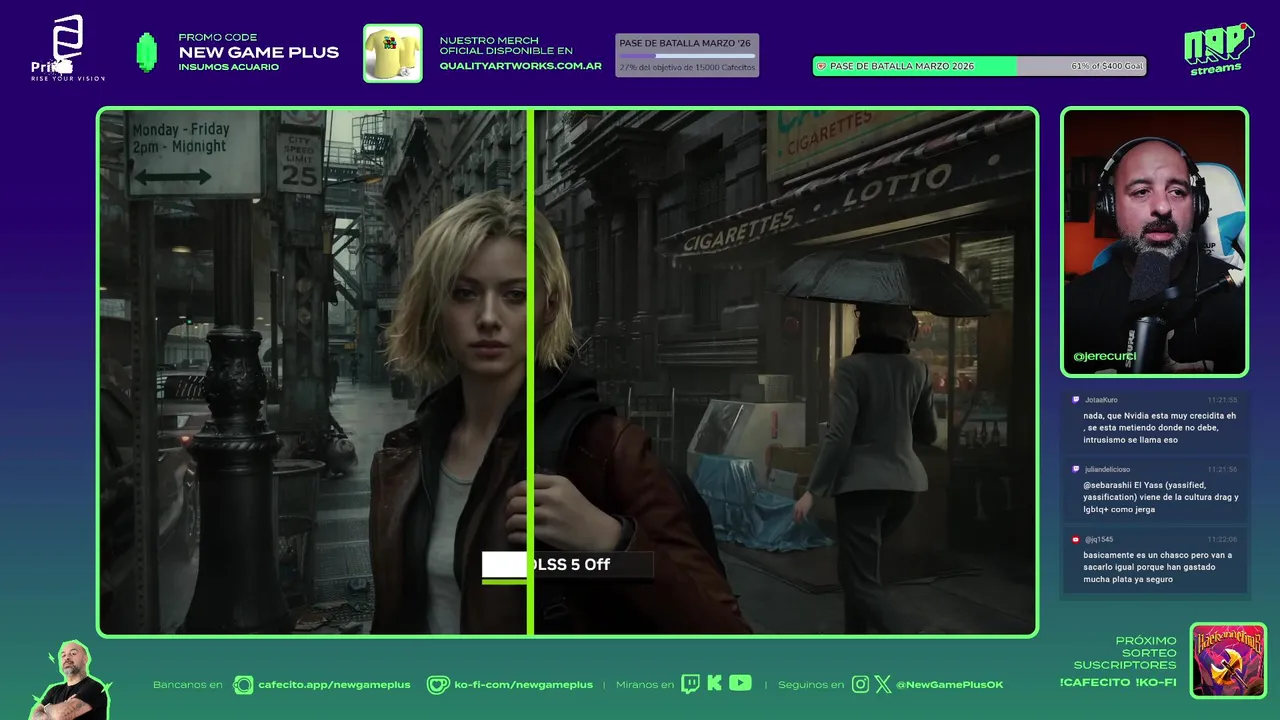Click the NUESTRO MERCH OFICIAL DISPONIBLE EN text
The height and width of the screenshot is (720, 1280).
pyautogui.click(x=506, y=45)
